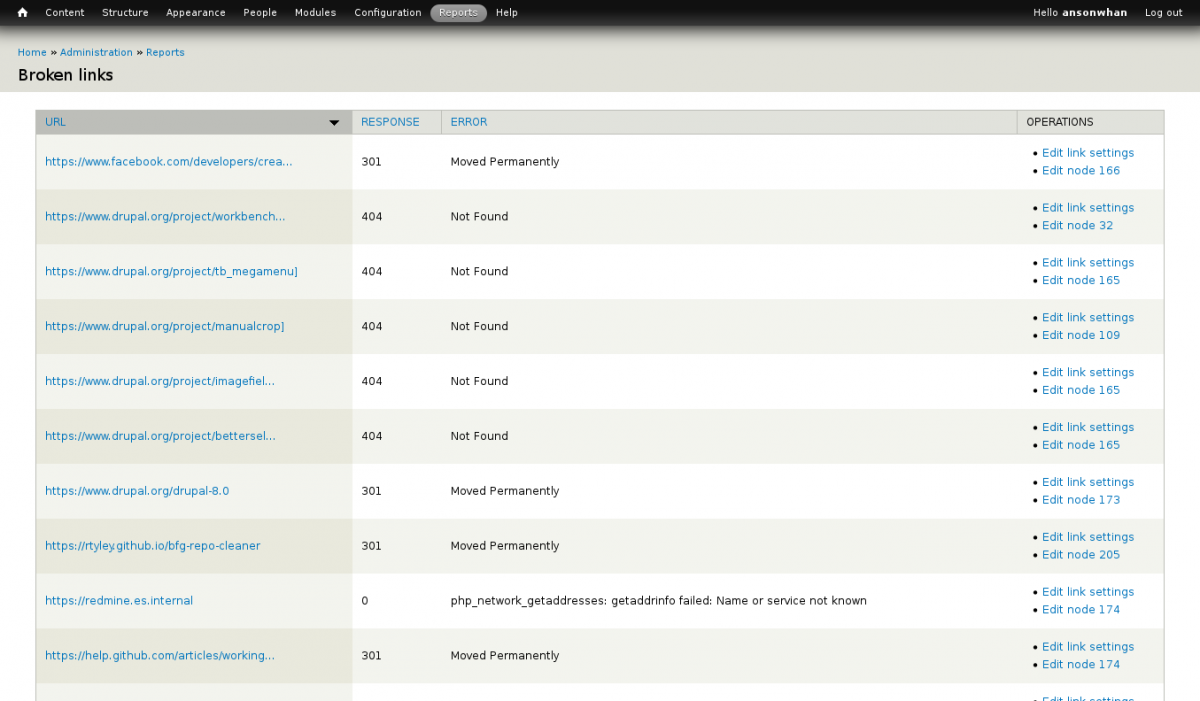Toggle URL column sort arrow
1200x701 pixels.
pos(334,123)
